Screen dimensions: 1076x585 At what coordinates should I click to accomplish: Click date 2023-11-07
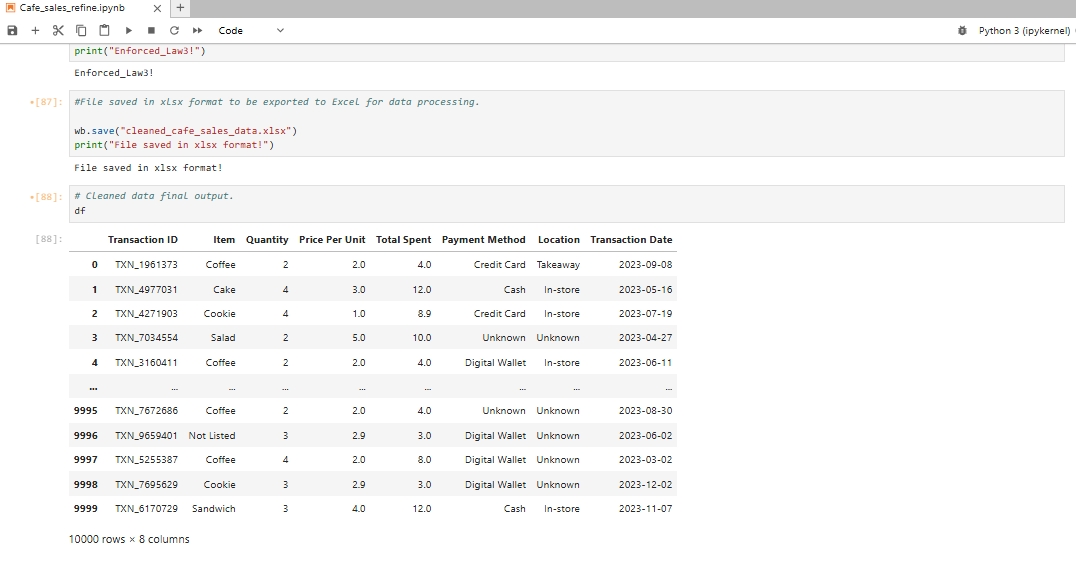pos(645,509)
